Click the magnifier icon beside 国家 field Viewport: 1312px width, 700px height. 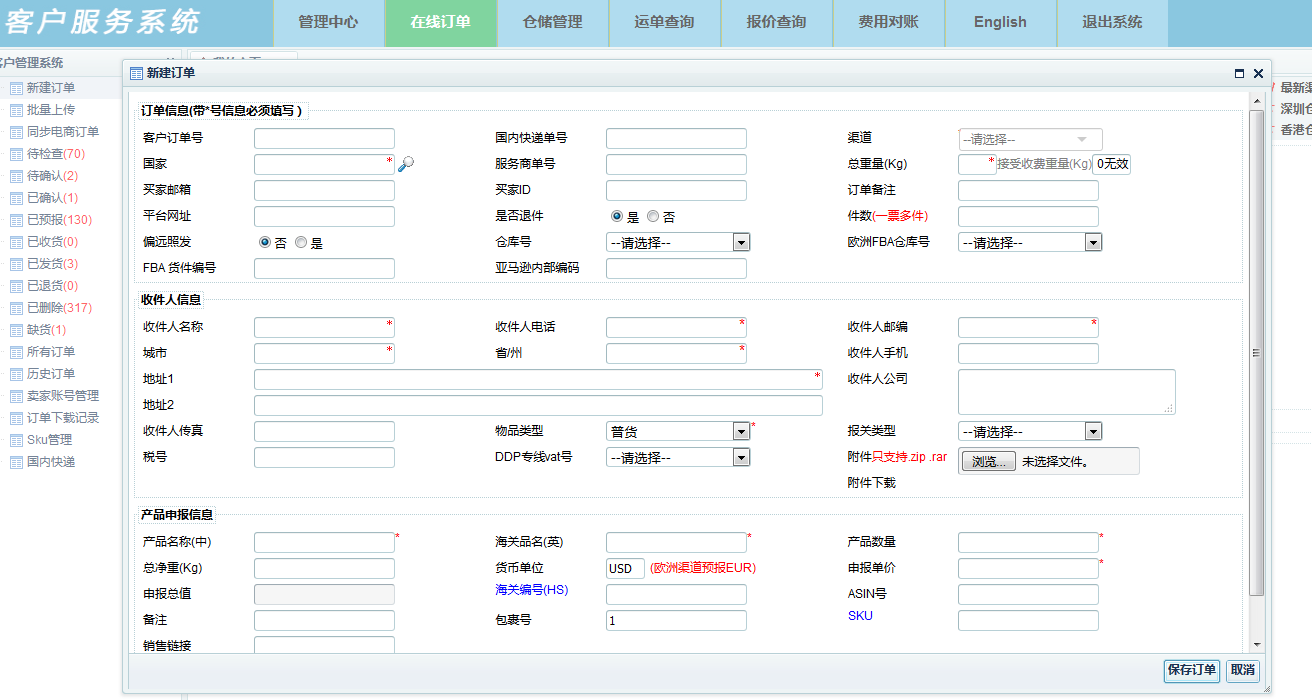[x=405, y=165]
